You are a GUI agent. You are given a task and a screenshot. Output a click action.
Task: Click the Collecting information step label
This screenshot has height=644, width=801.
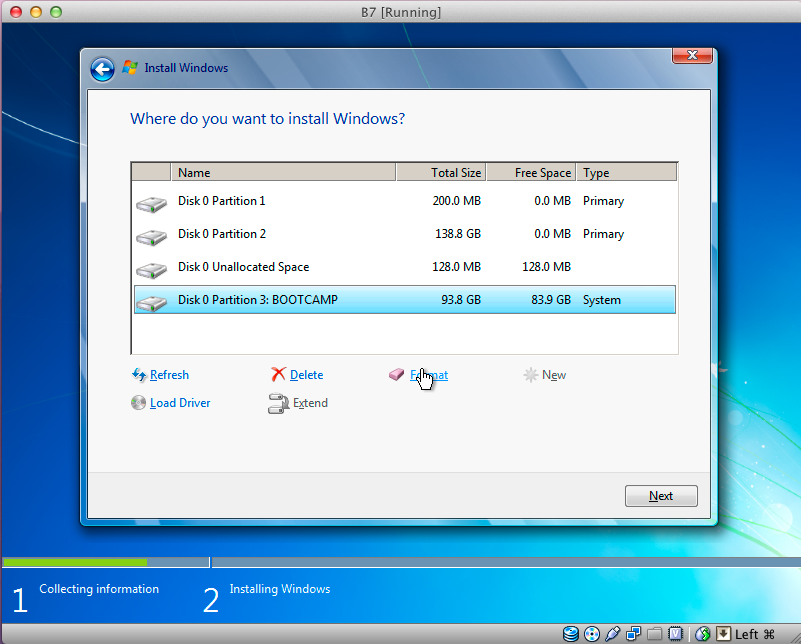pyautogui.click(x=99, y=589)
